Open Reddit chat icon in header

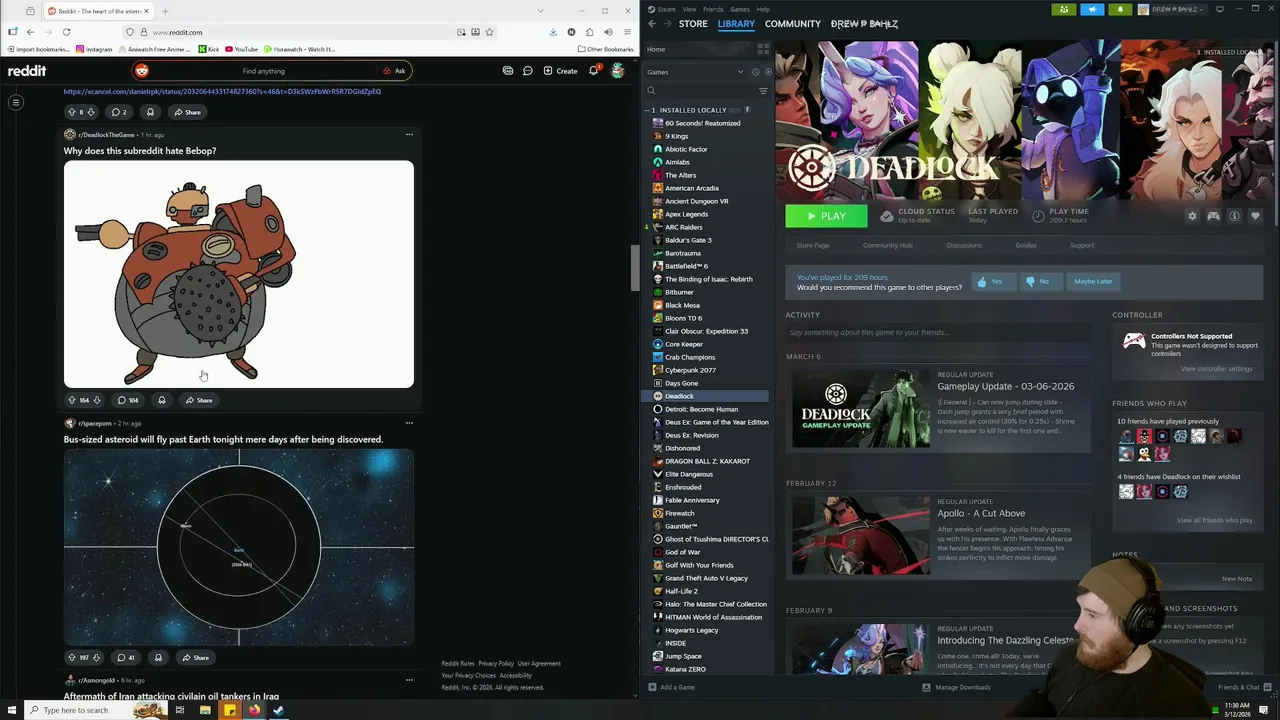point(527,71)
